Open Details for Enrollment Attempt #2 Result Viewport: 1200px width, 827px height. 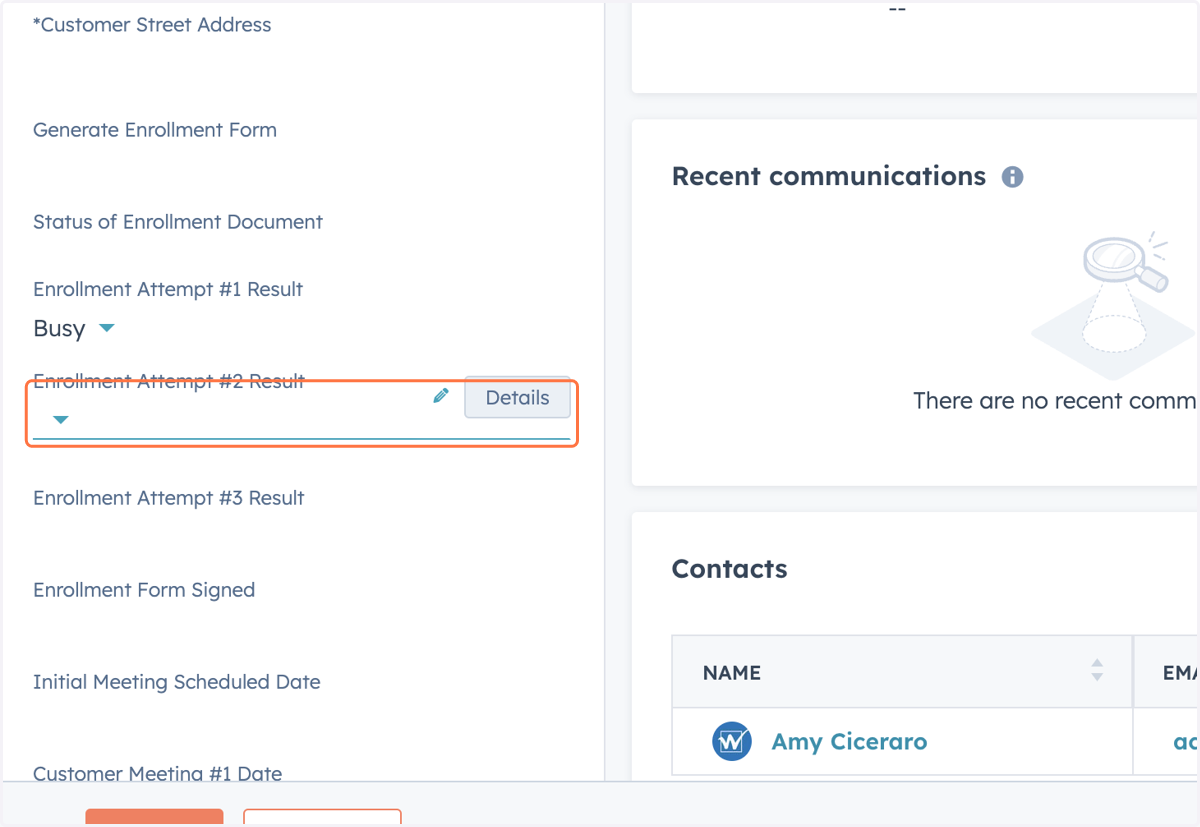point(517,397)
